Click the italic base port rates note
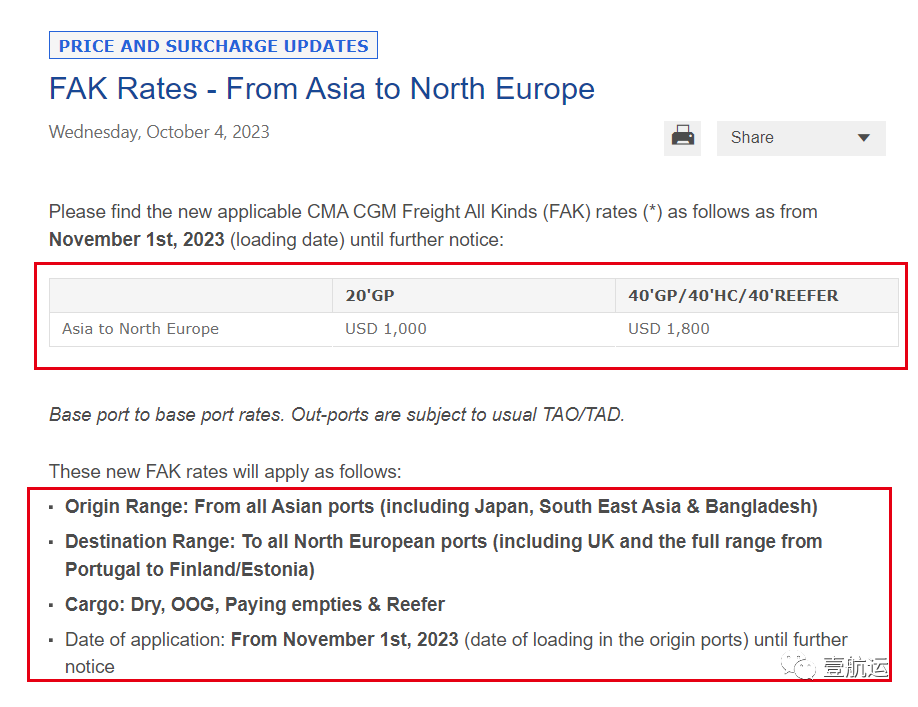This screenshot has width=918, height=707. click(x=336, y=415)
